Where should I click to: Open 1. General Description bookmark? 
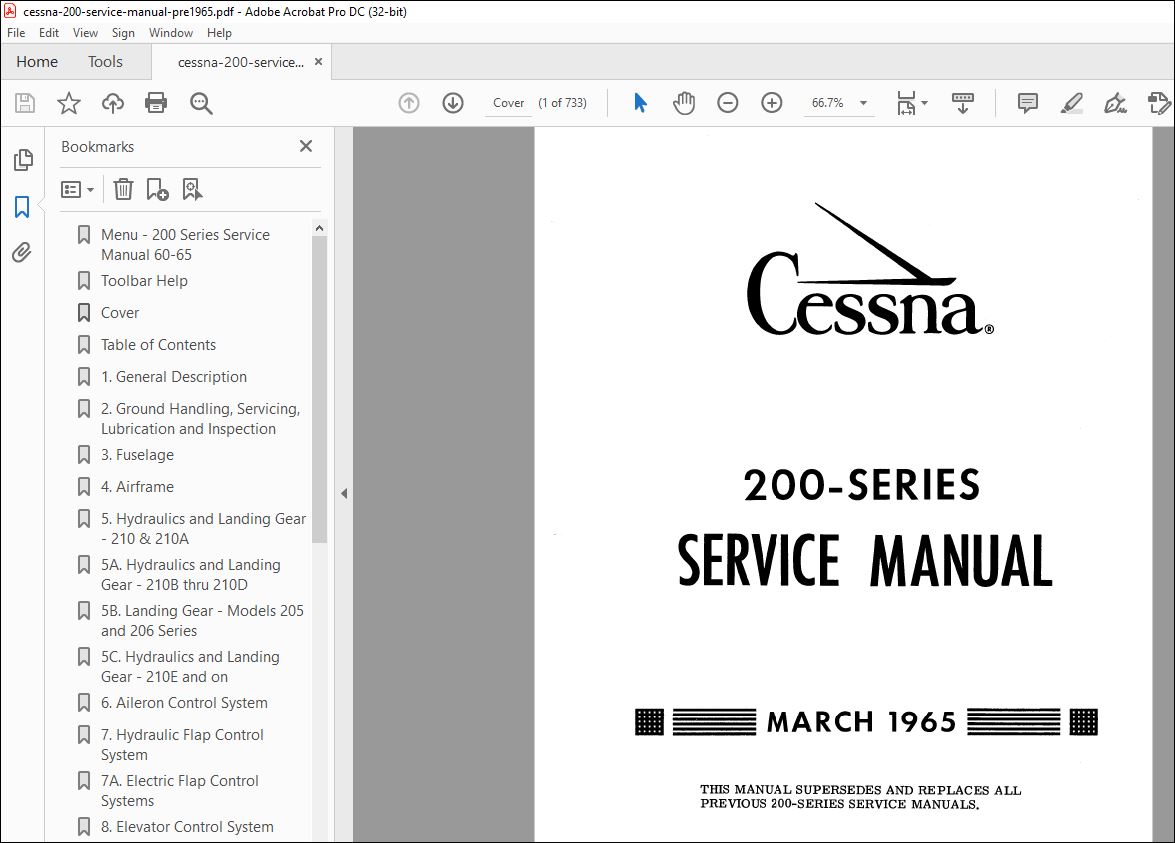click(174, 377)
